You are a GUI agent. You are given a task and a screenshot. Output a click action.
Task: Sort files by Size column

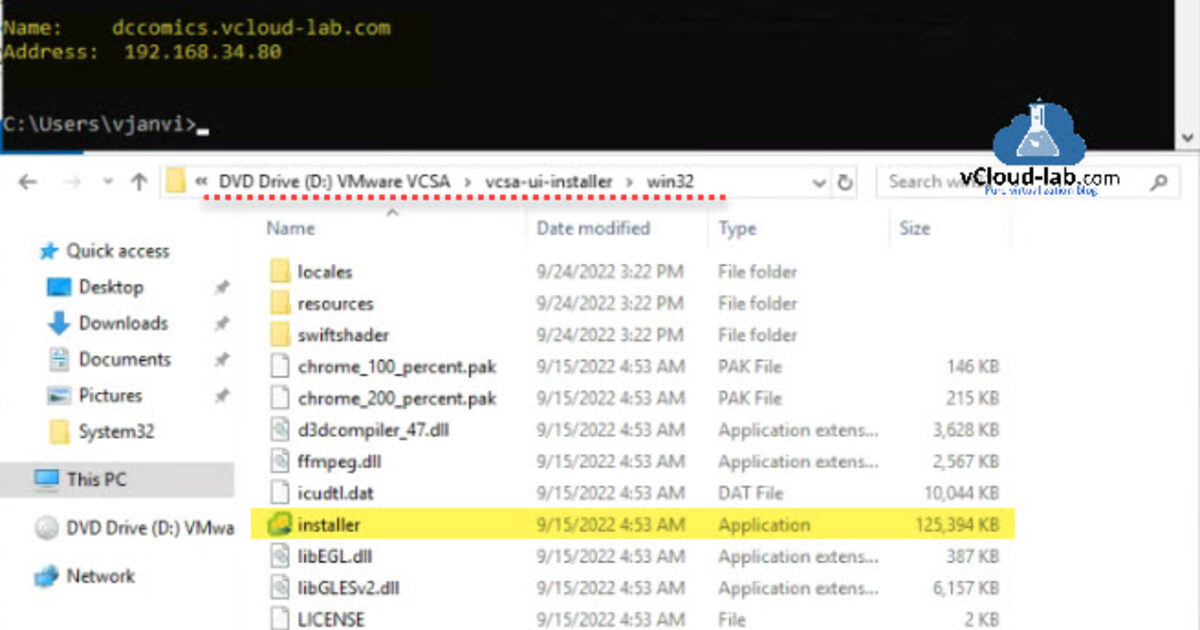[914, 228]
